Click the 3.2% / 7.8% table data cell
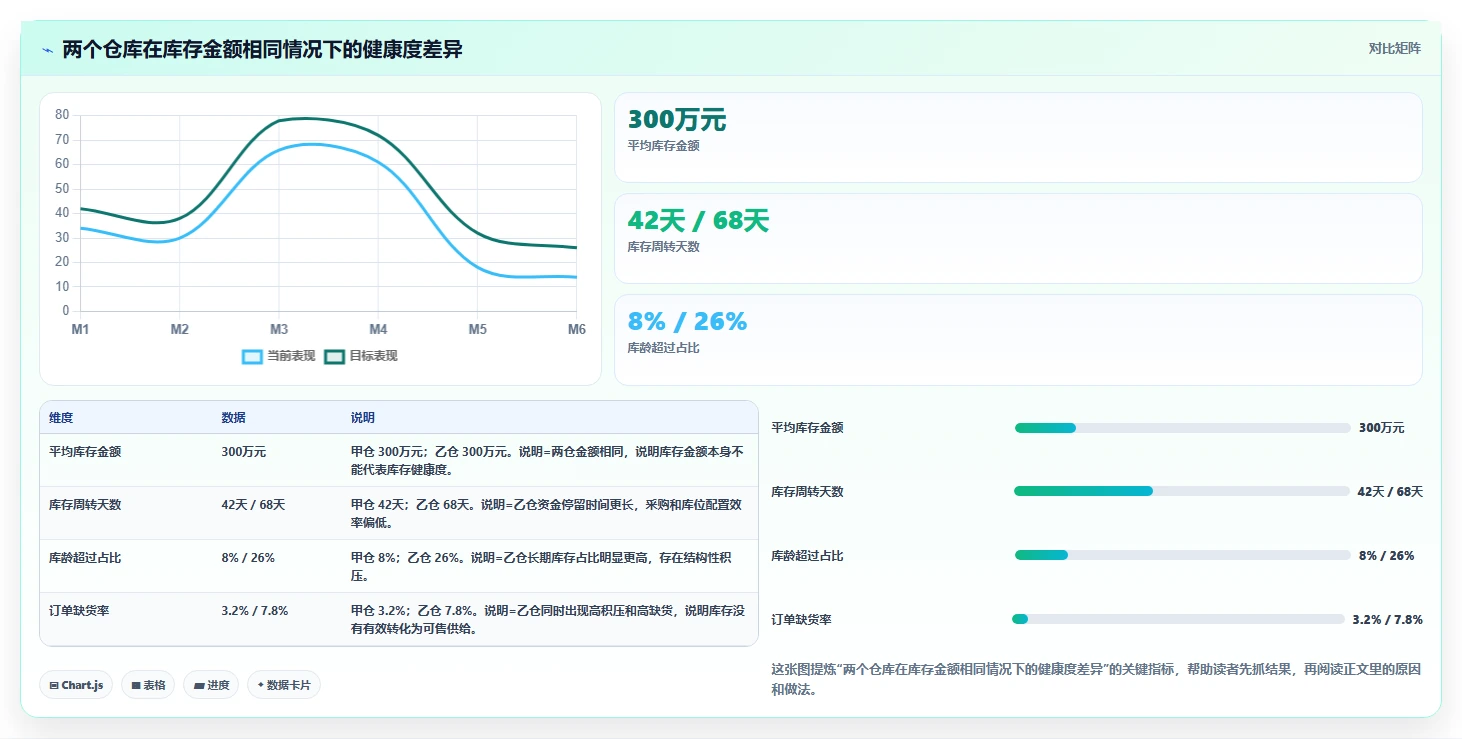This screenshot has height=739, width=1462. (255, 611)
